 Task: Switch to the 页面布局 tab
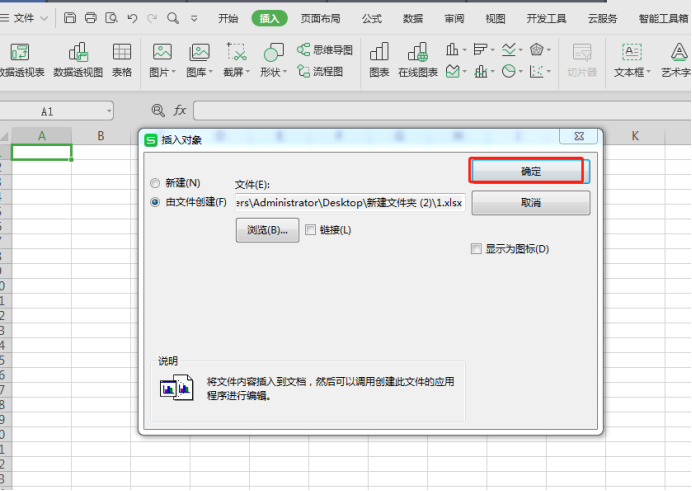point(320,19)
